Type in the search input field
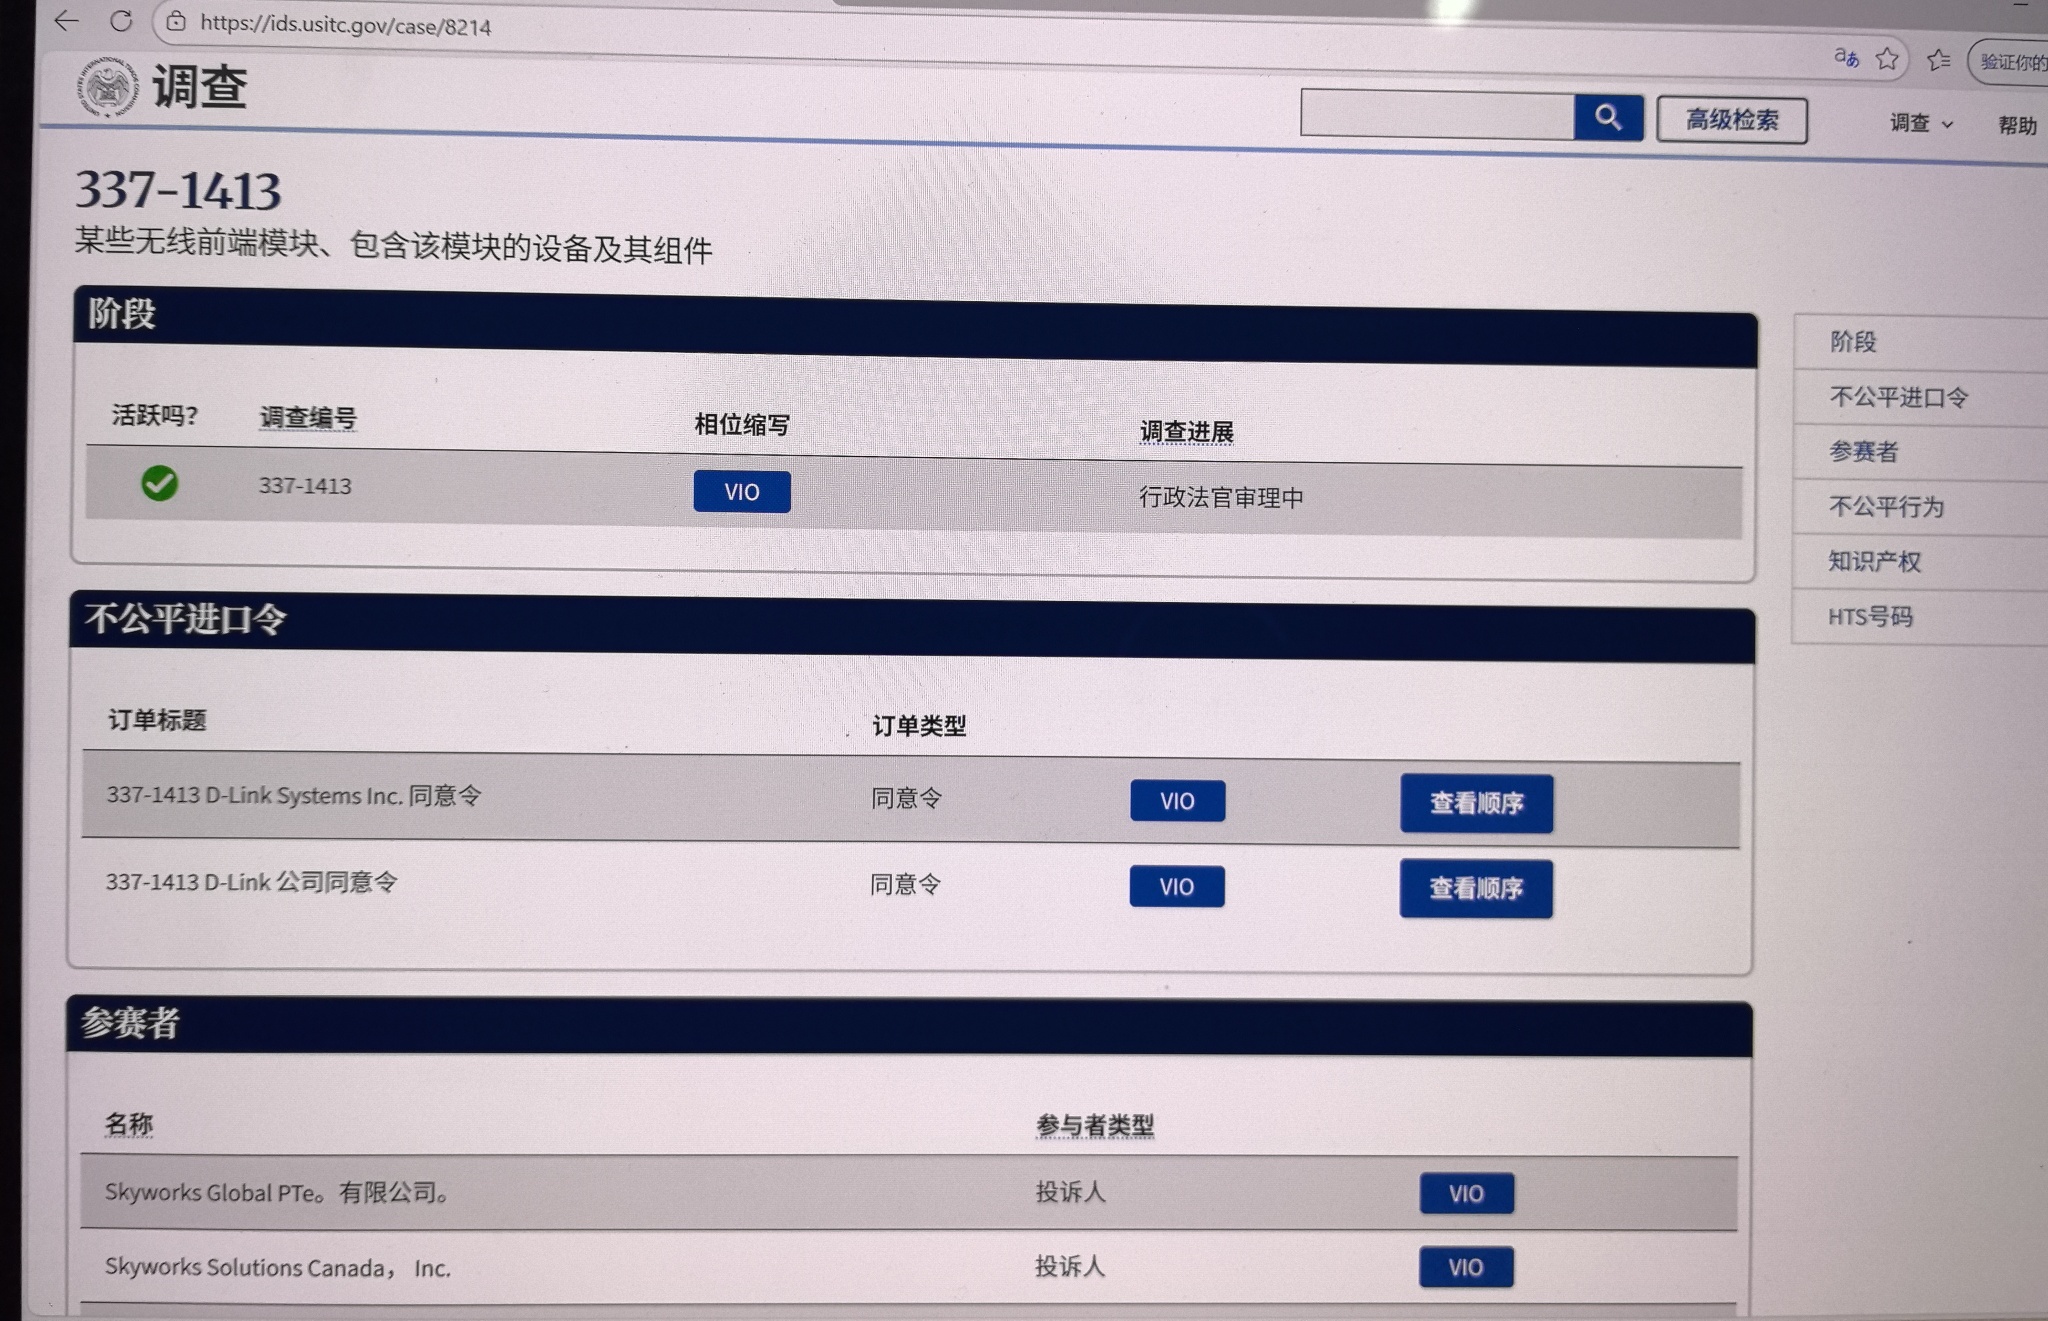Viewport: 2048px width, 1321px height. pyautogui.click(x=1436, y=116)
